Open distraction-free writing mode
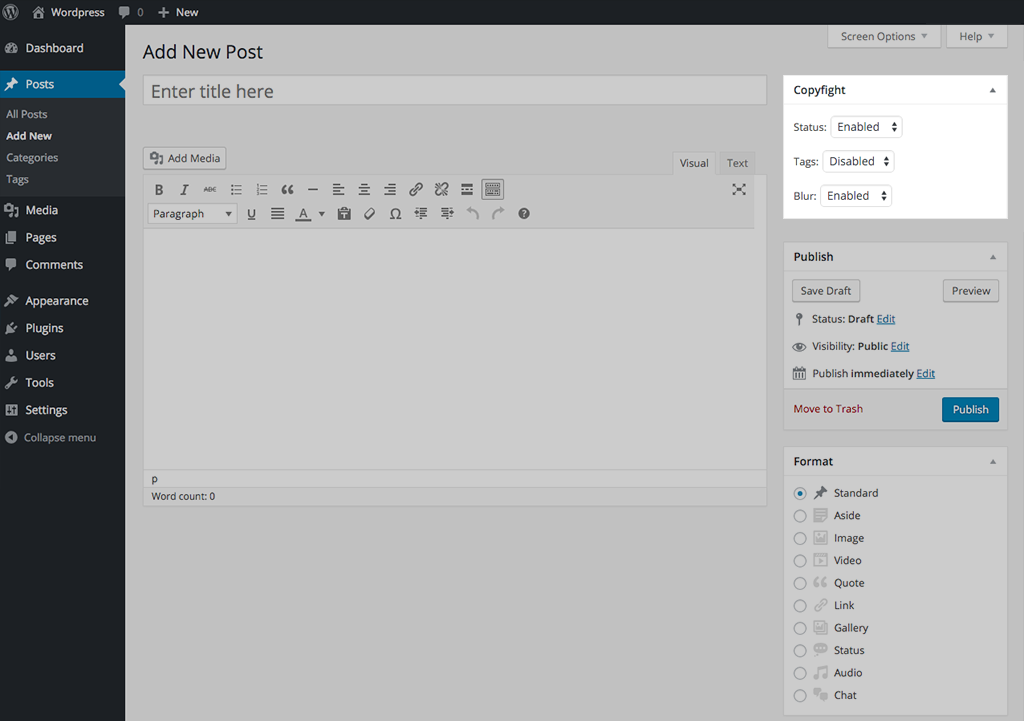The image size is (1024, 721). [739, 189]
